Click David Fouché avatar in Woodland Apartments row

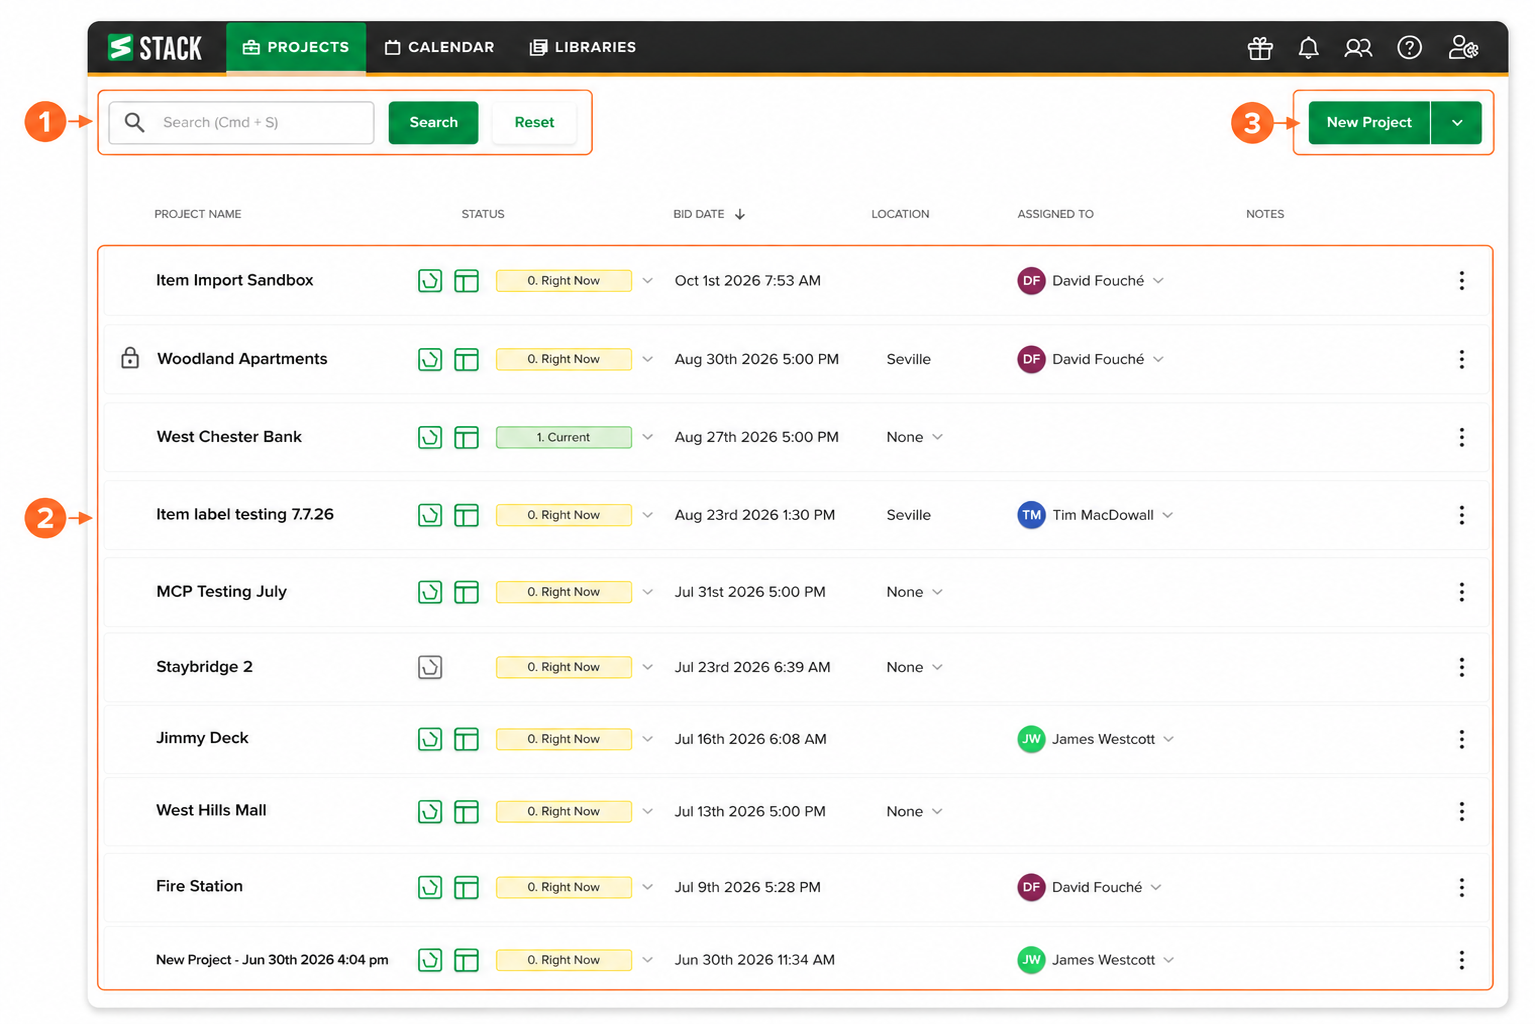1031,359
